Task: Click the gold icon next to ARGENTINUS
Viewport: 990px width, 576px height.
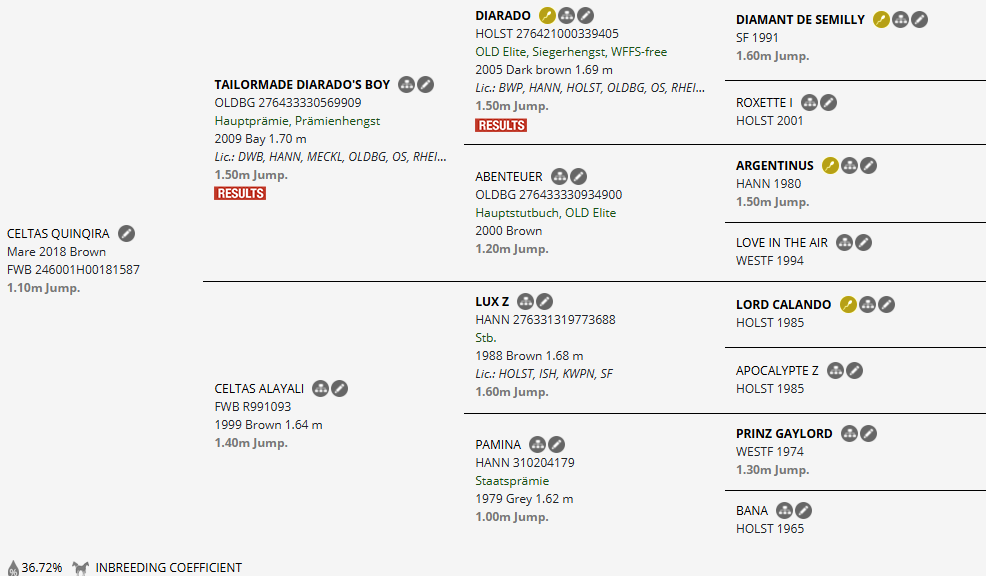Action: 830,165
